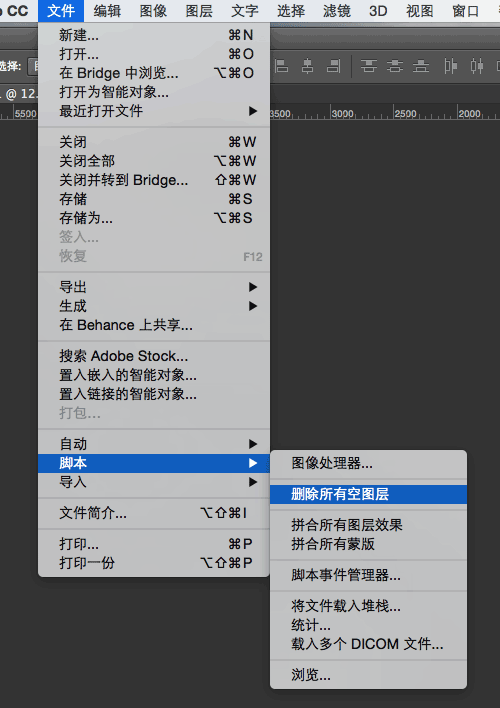Expand the 自动 submenu

point(154,444)
